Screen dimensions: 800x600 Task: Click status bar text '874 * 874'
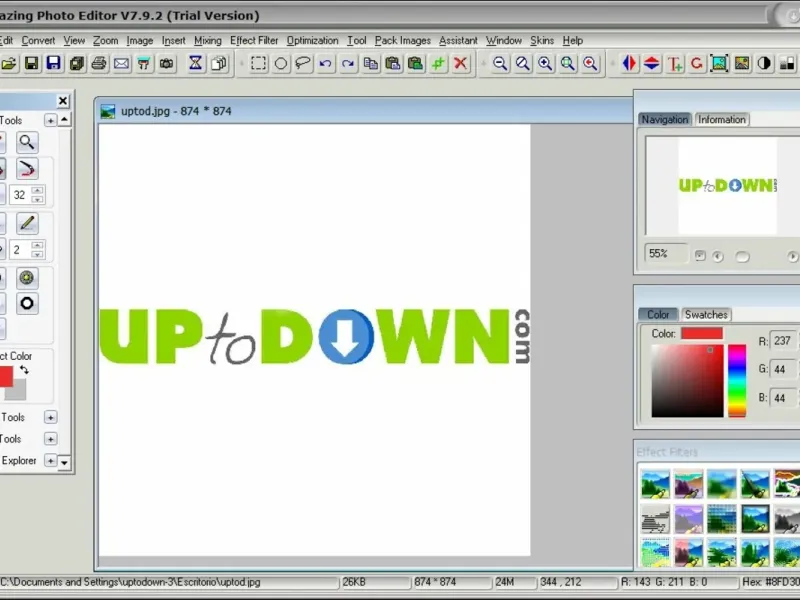coord(434,582)
